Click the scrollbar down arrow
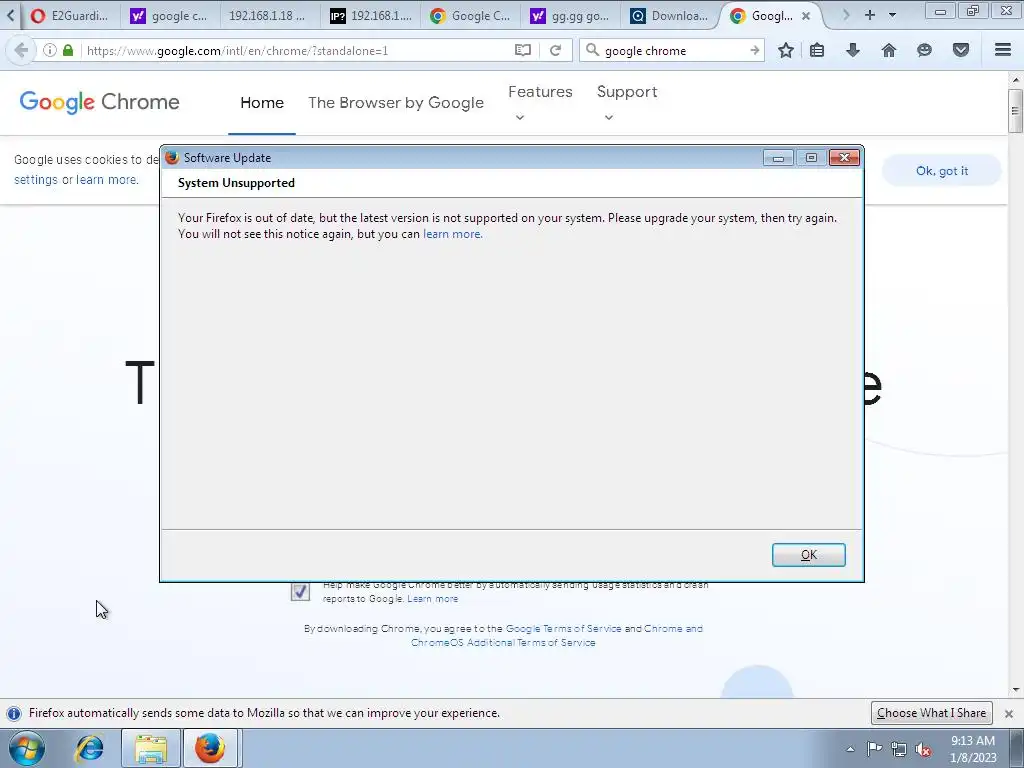The width and height of the screenshot is (1024, 768). click(1015, 690)
